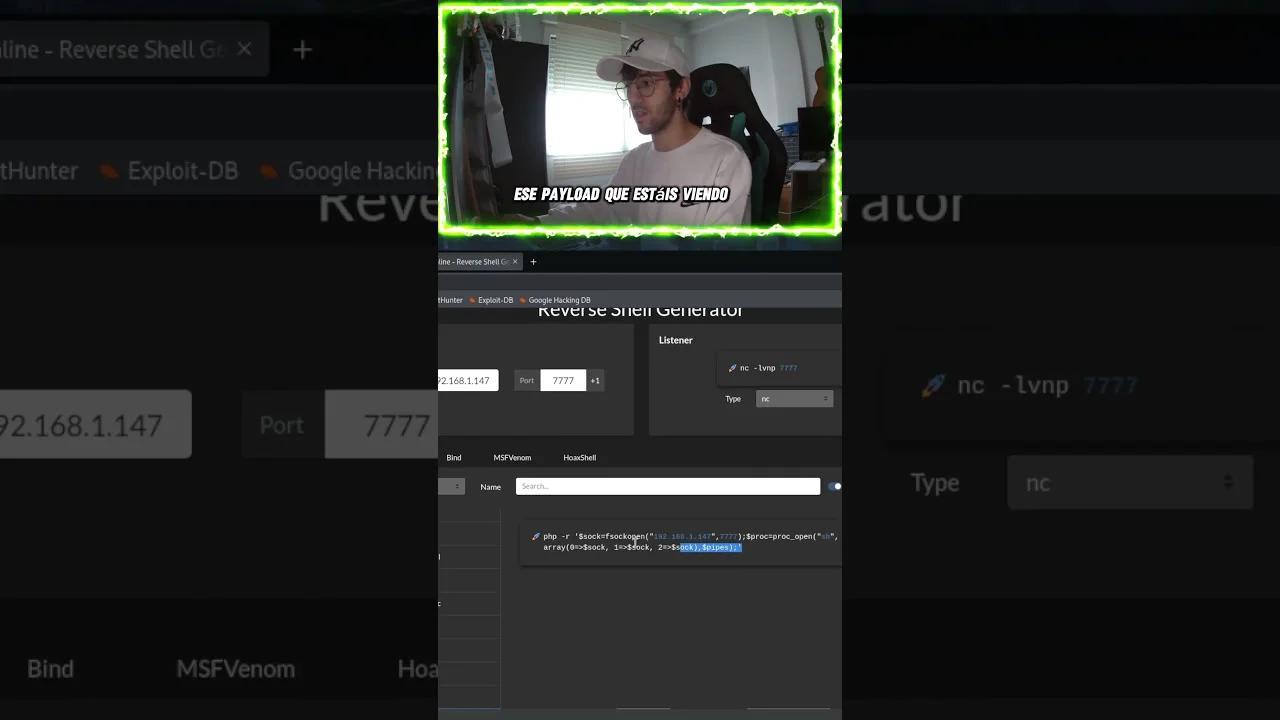This screenshot has width=1280, height=720.
Task: Click the Listener heading
Action: pyautogui.click(x=676, y=340)
